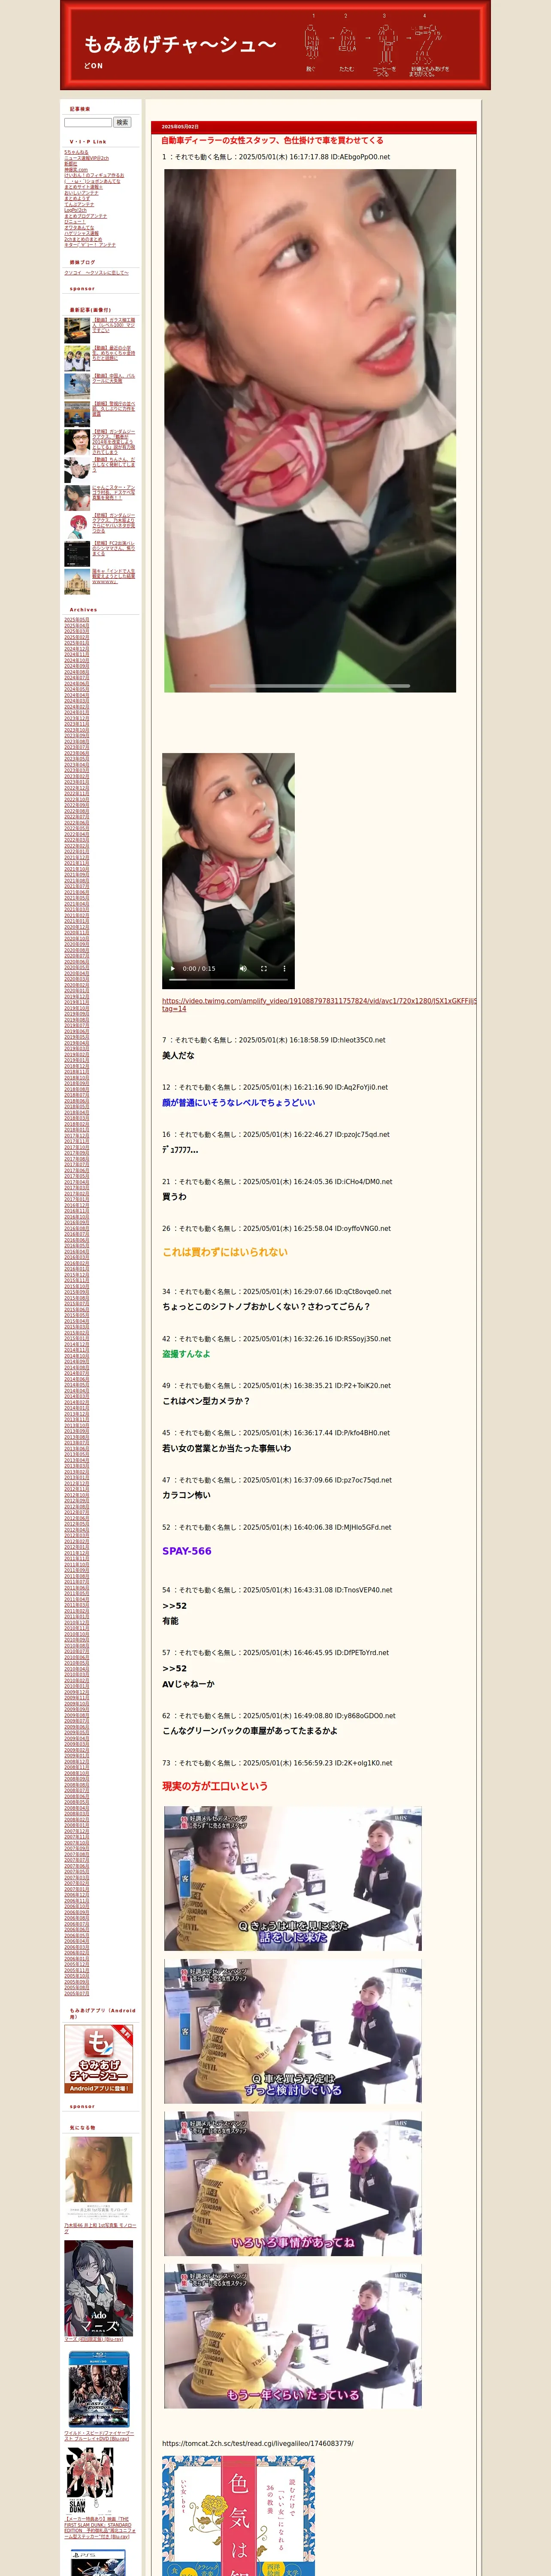This screenshot has width=551, height=2576.
Task: Open the 2005年07月 archive link
Action: (76, 1993)
